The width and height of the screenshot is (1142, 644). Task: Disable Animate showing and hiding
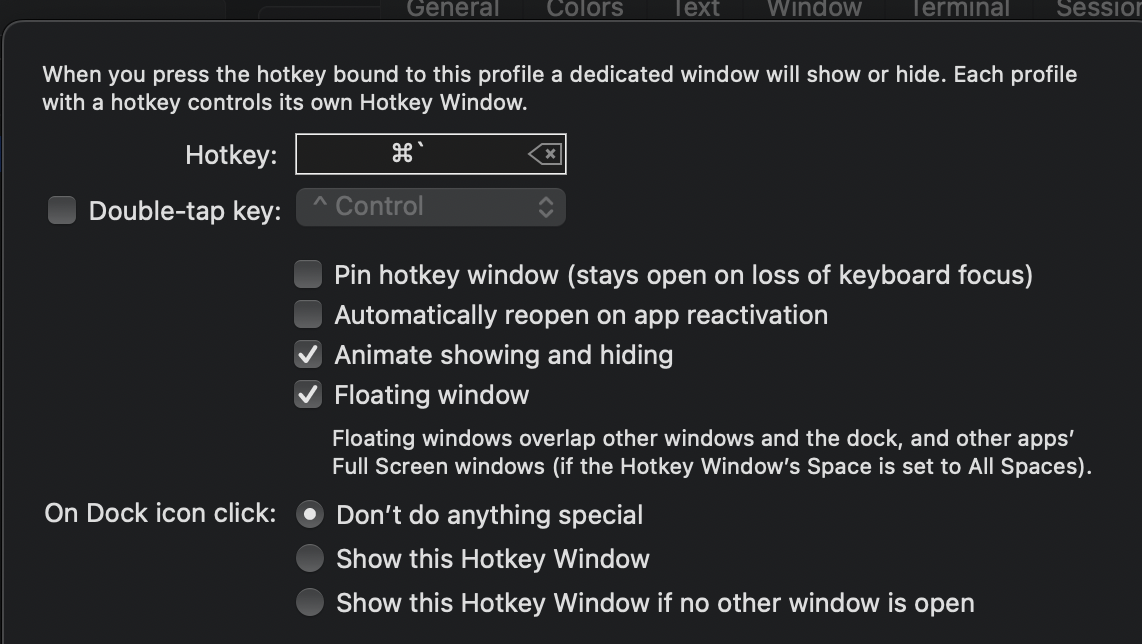(308, 354)
